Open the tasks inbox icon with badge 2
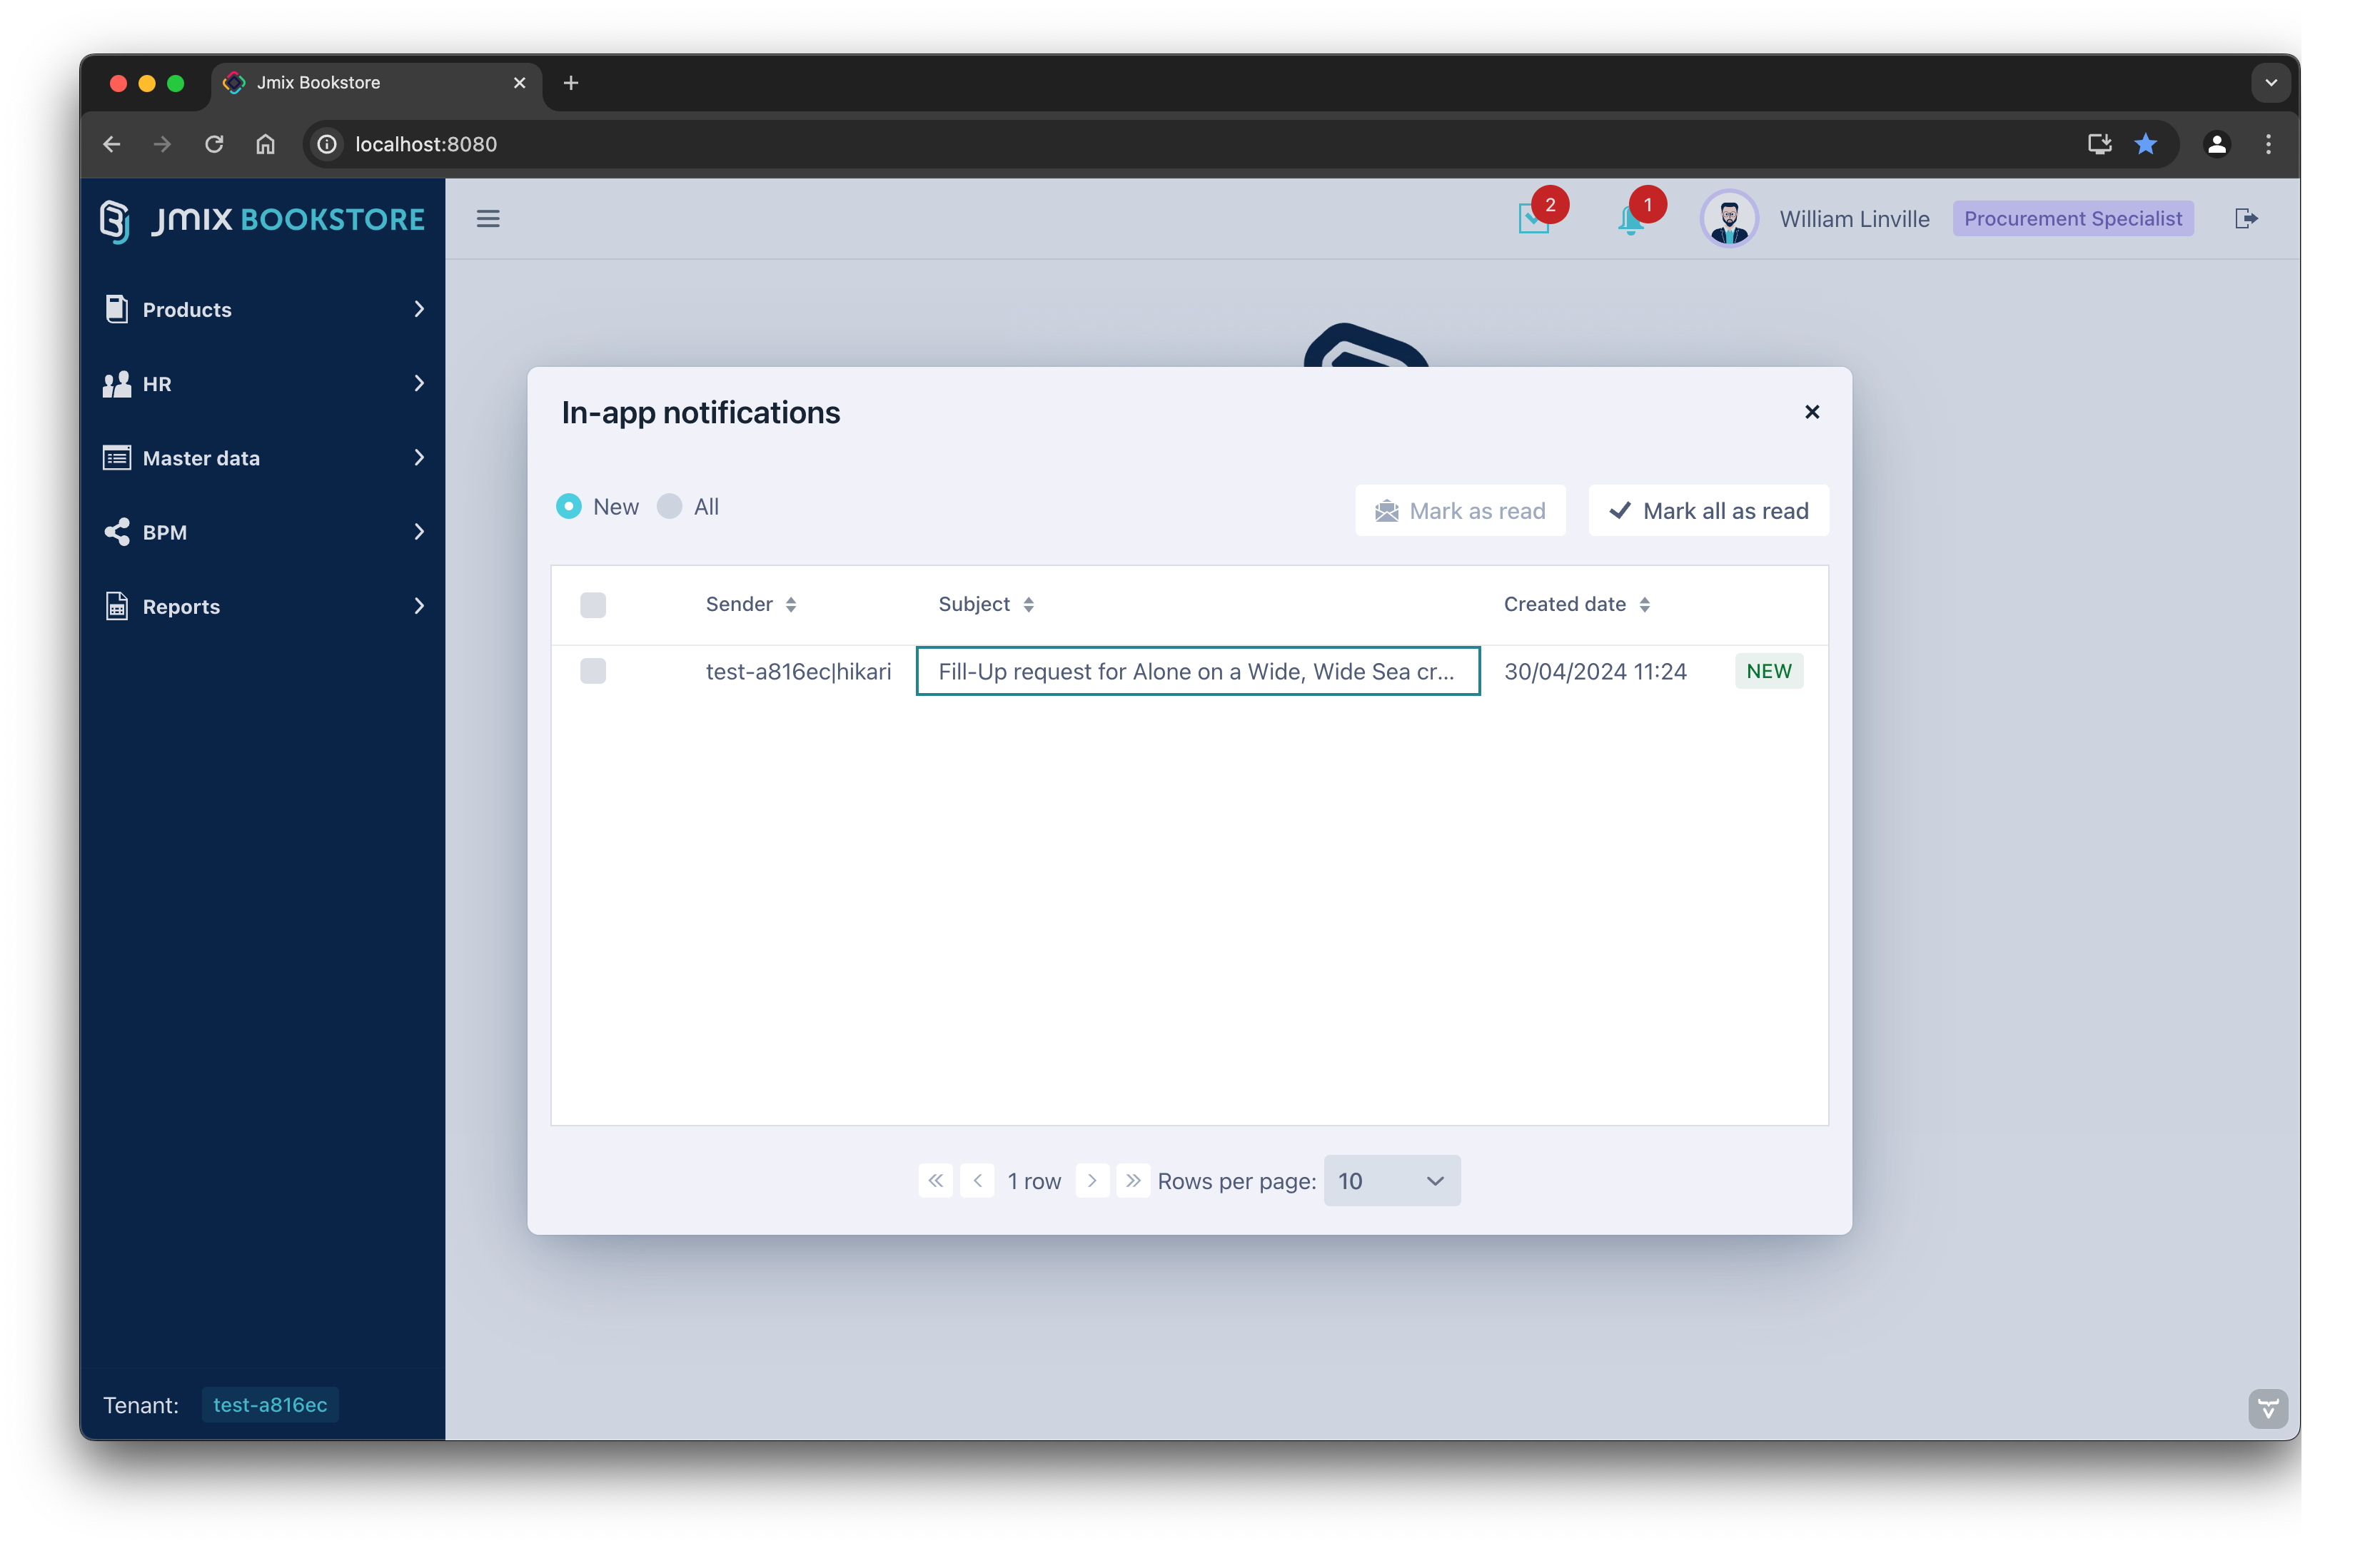This screenshot has height=1546, width=2380. tap(1532, 219)
